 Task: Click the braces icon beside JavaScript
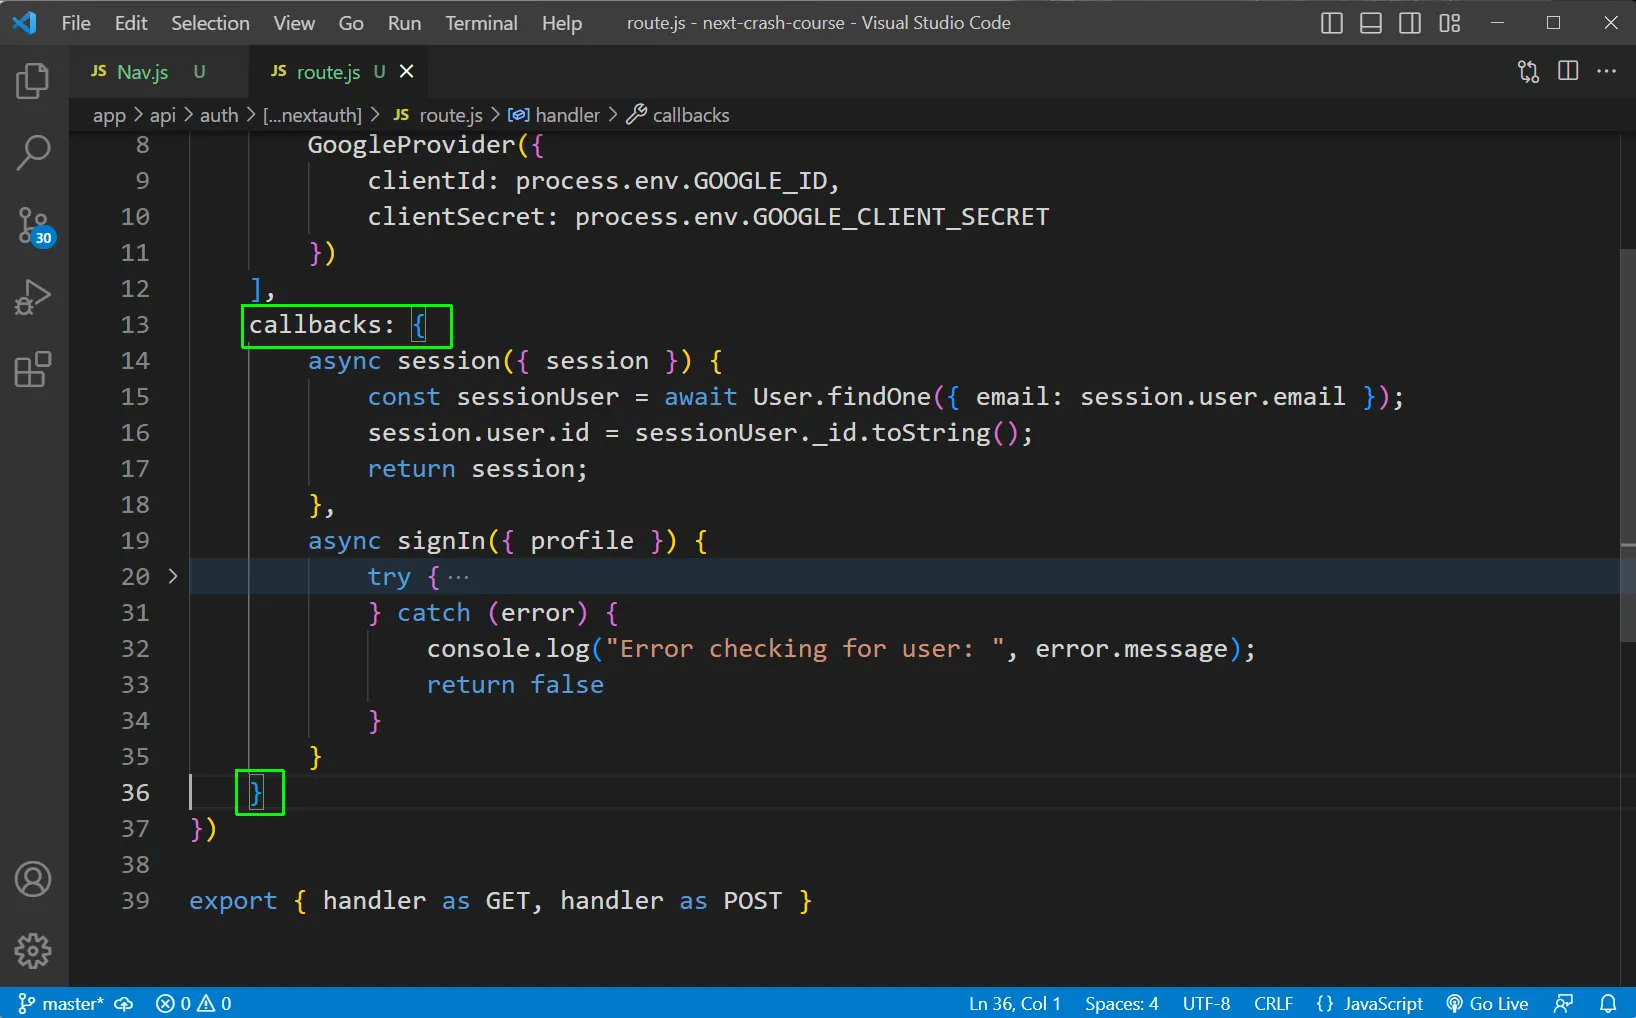(1325, 1003)
